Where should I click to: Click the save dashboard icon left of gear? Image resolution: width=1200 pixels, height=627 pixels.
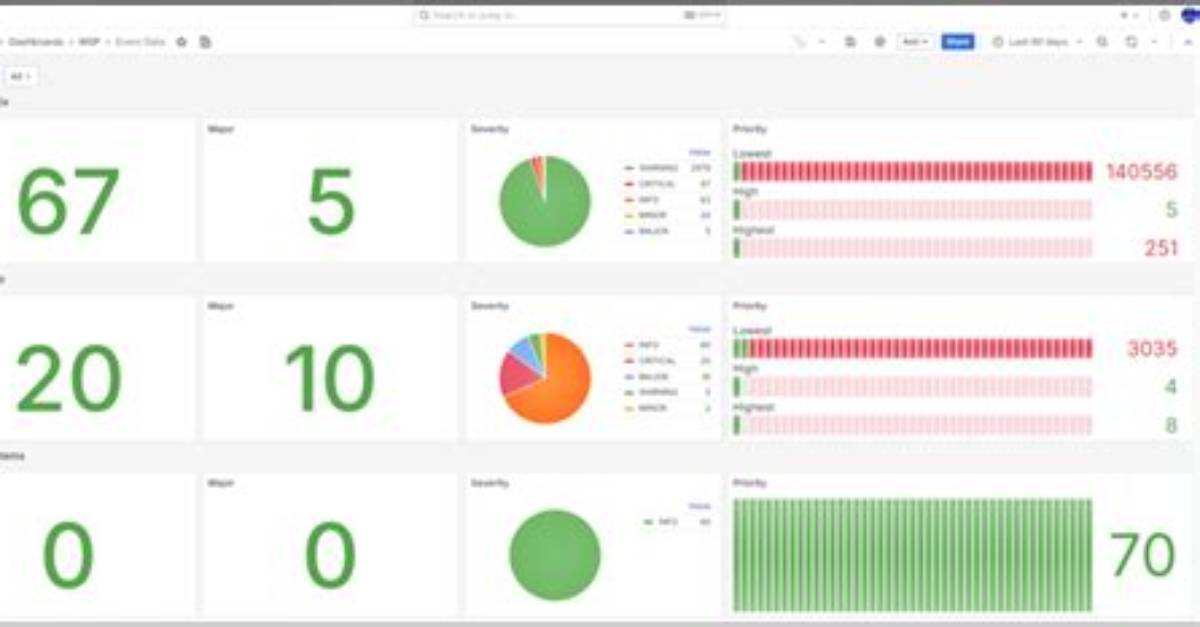pos(850,42)
